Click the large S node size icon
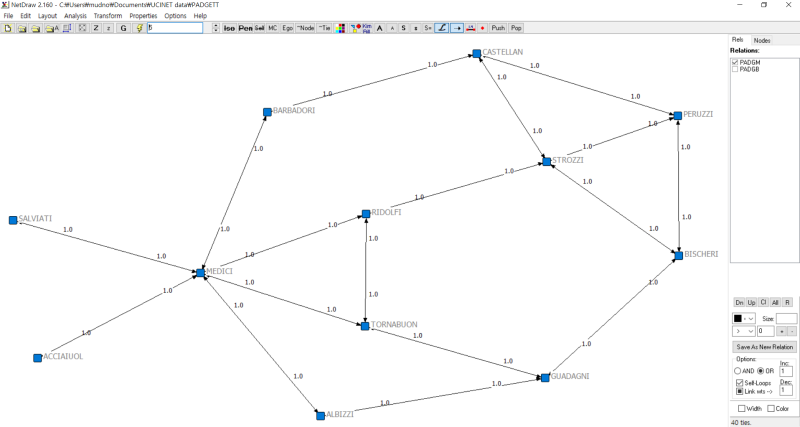This screenshot has width=800, height=427. click(x=404, y=28)
